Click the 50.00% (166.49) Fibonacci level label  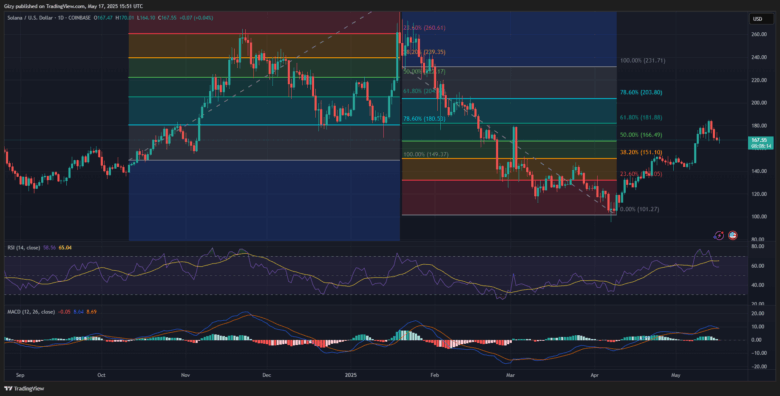pyautogui.click(x=642, y=135)
